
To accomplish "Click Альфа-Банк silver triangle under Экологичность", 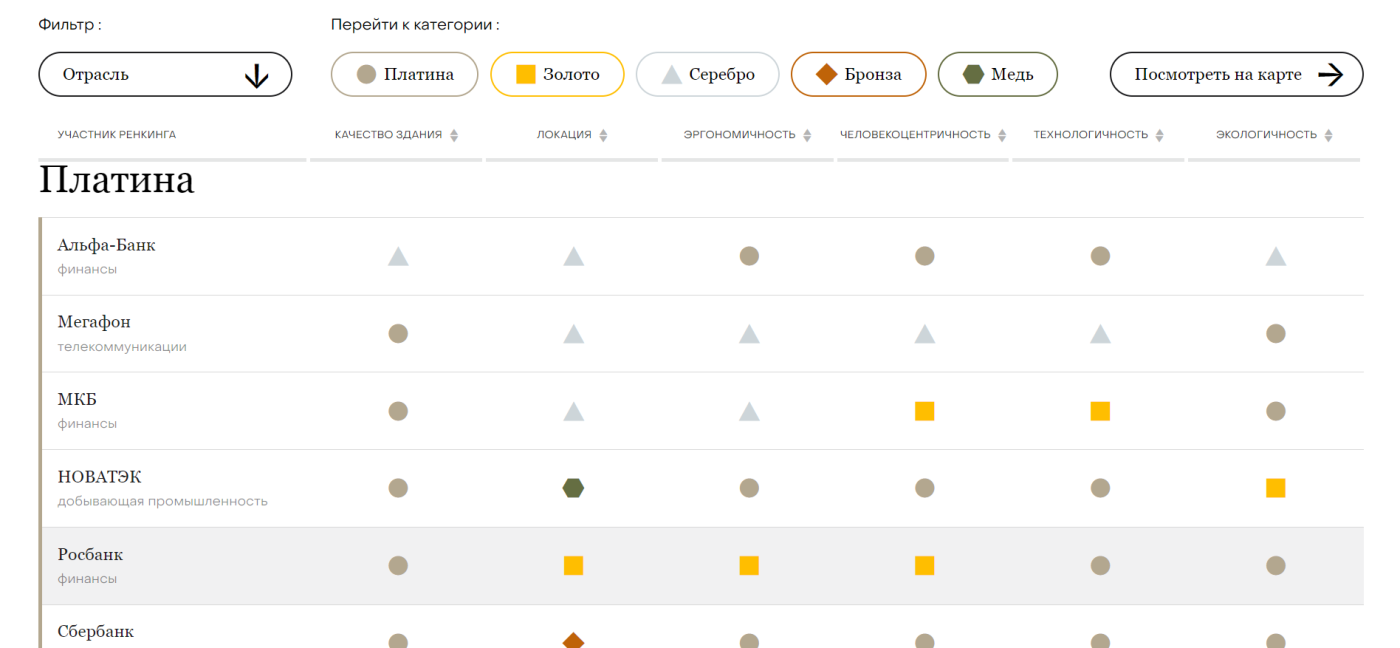I will pos(1275,256).
